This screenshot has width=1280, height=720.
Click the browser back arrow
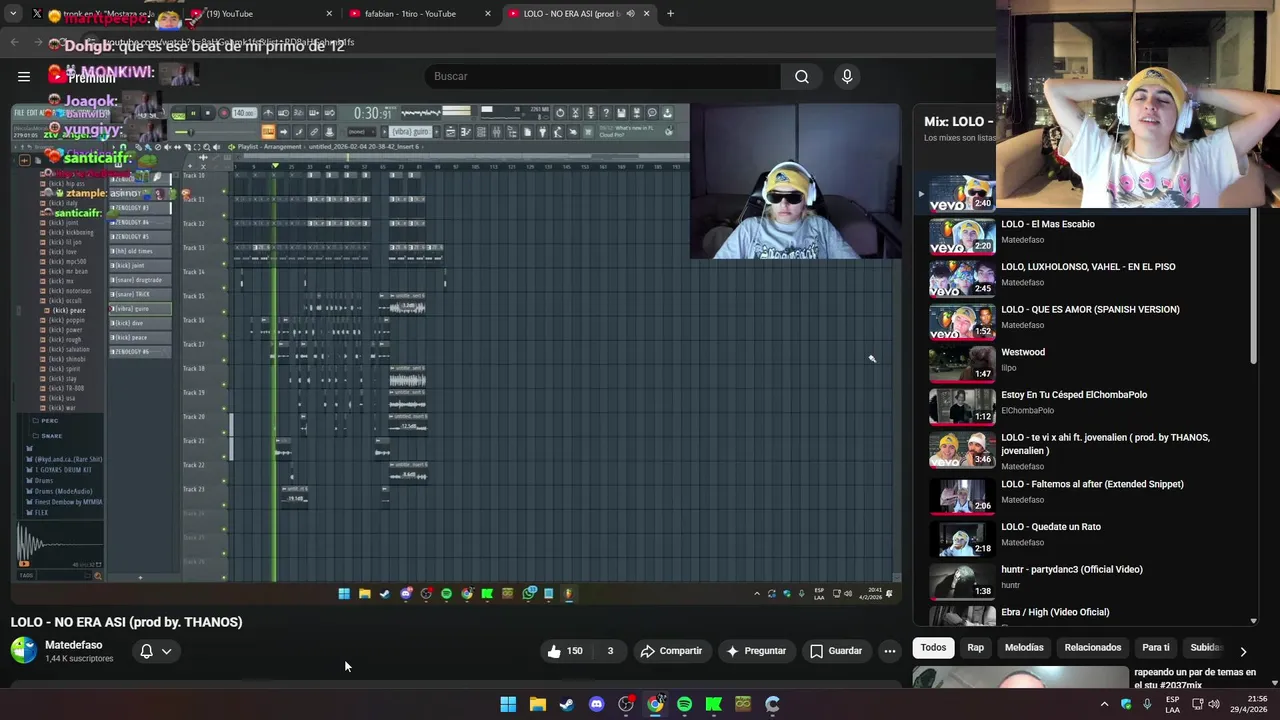14,42
